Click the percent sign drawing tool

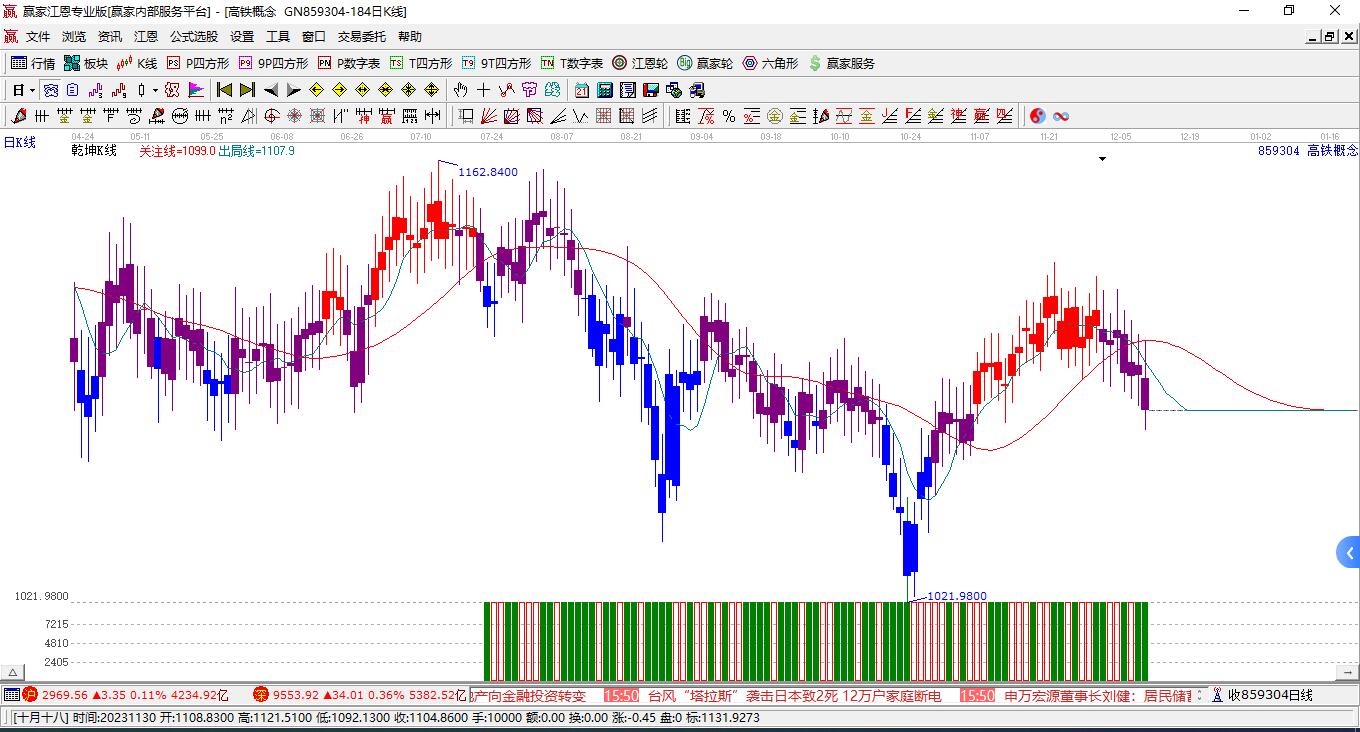[x=729, y=116]
